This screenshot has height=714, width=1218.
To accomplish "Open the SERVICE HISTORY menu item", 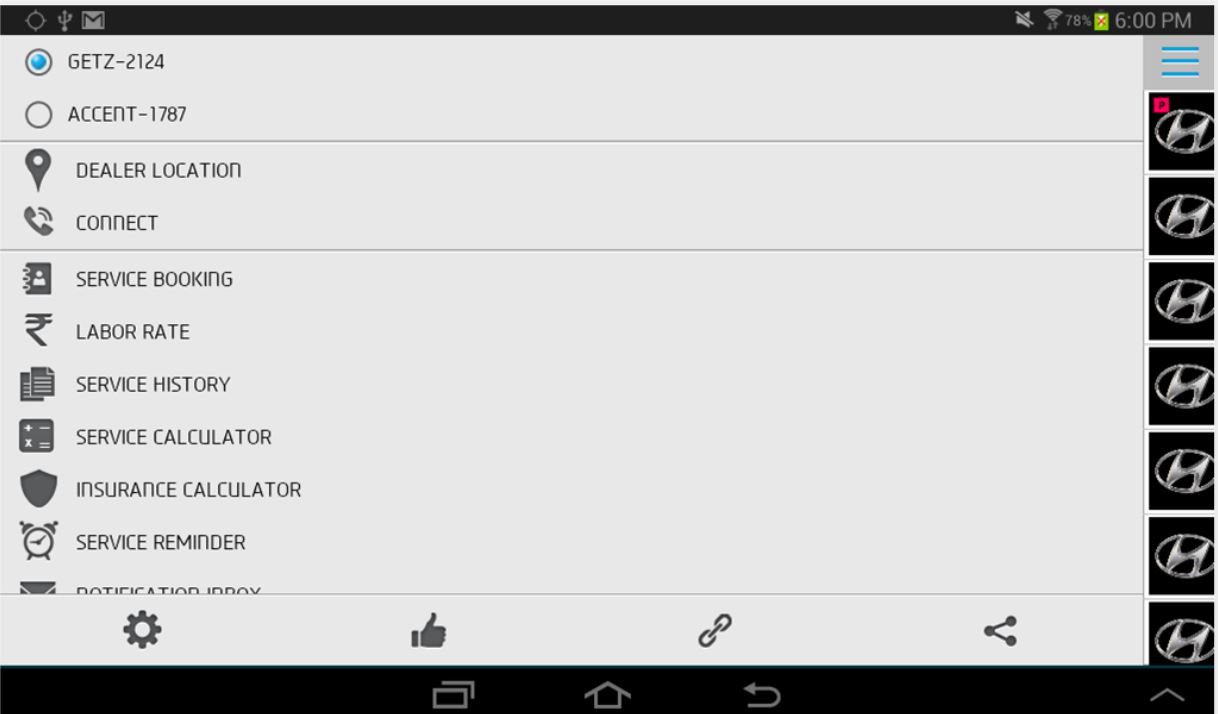I will 571,385.
